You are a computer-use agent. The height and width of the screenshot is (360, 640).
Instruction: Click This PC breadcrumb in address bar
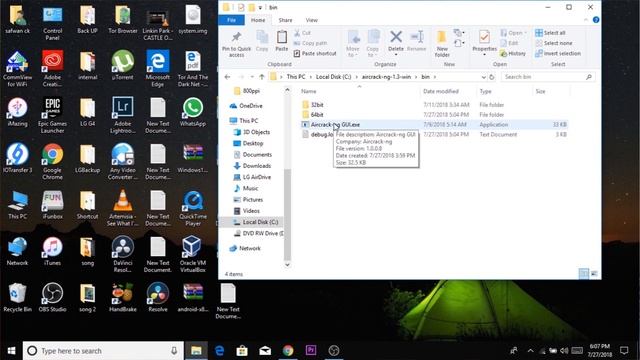pos(296,77)
